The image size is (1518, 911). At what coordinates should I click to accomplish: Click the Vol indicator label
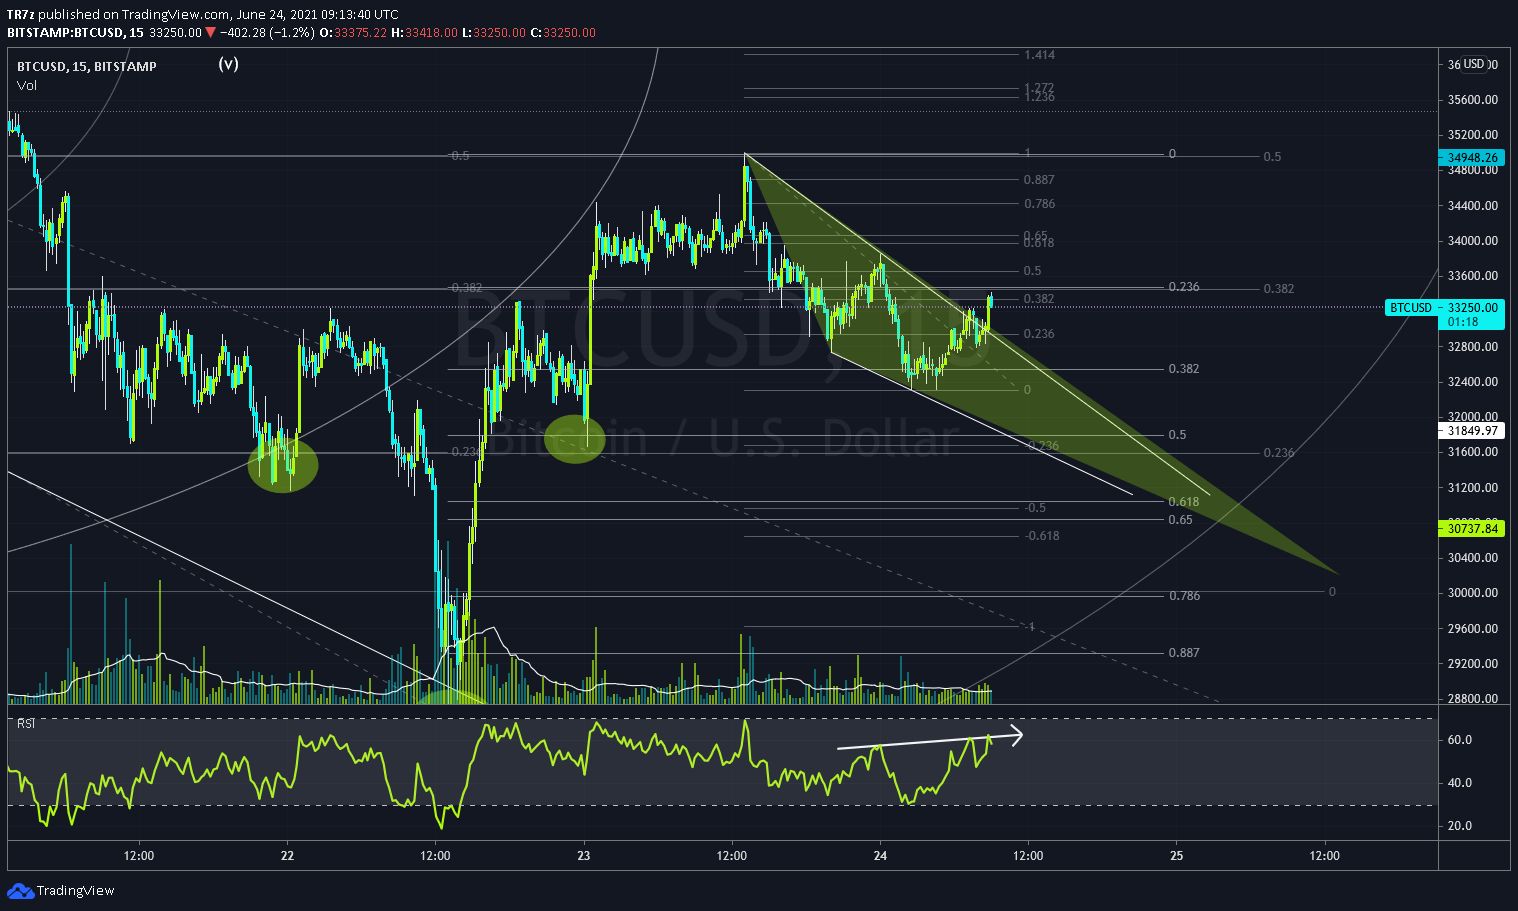coord(27,86)
